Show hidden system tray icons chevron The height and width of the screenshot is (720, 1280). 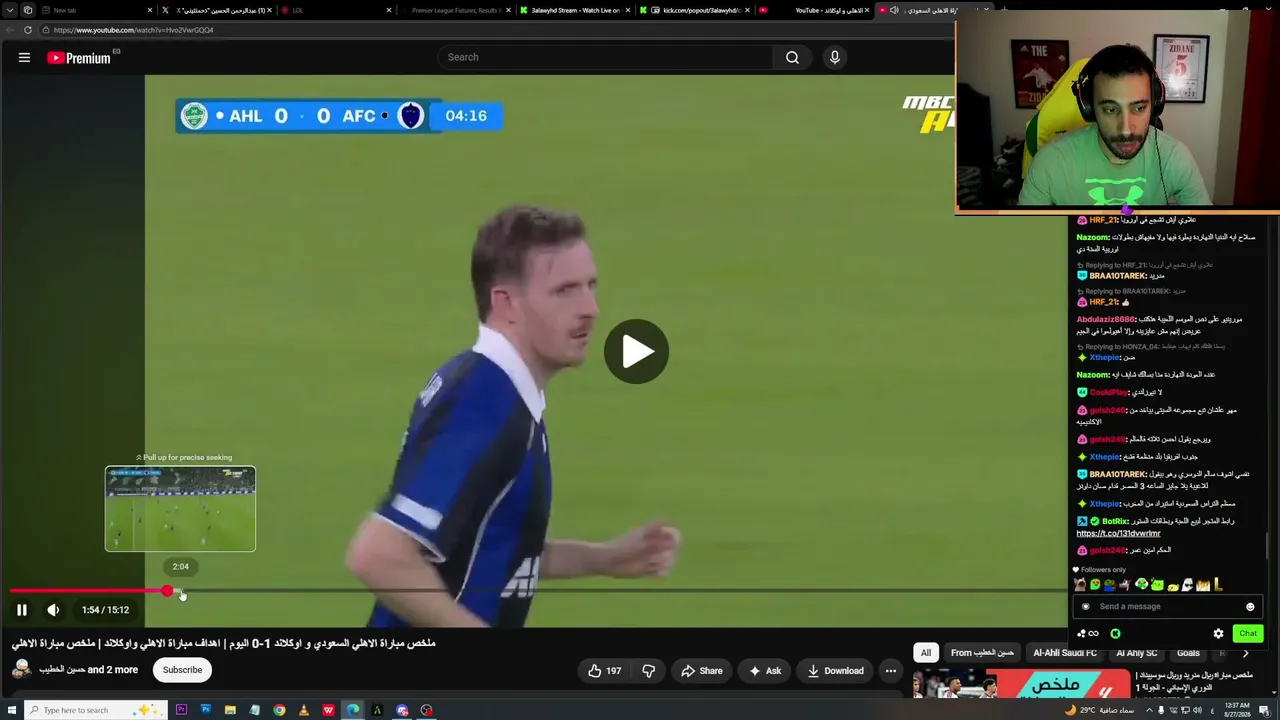click(1148, 710)
